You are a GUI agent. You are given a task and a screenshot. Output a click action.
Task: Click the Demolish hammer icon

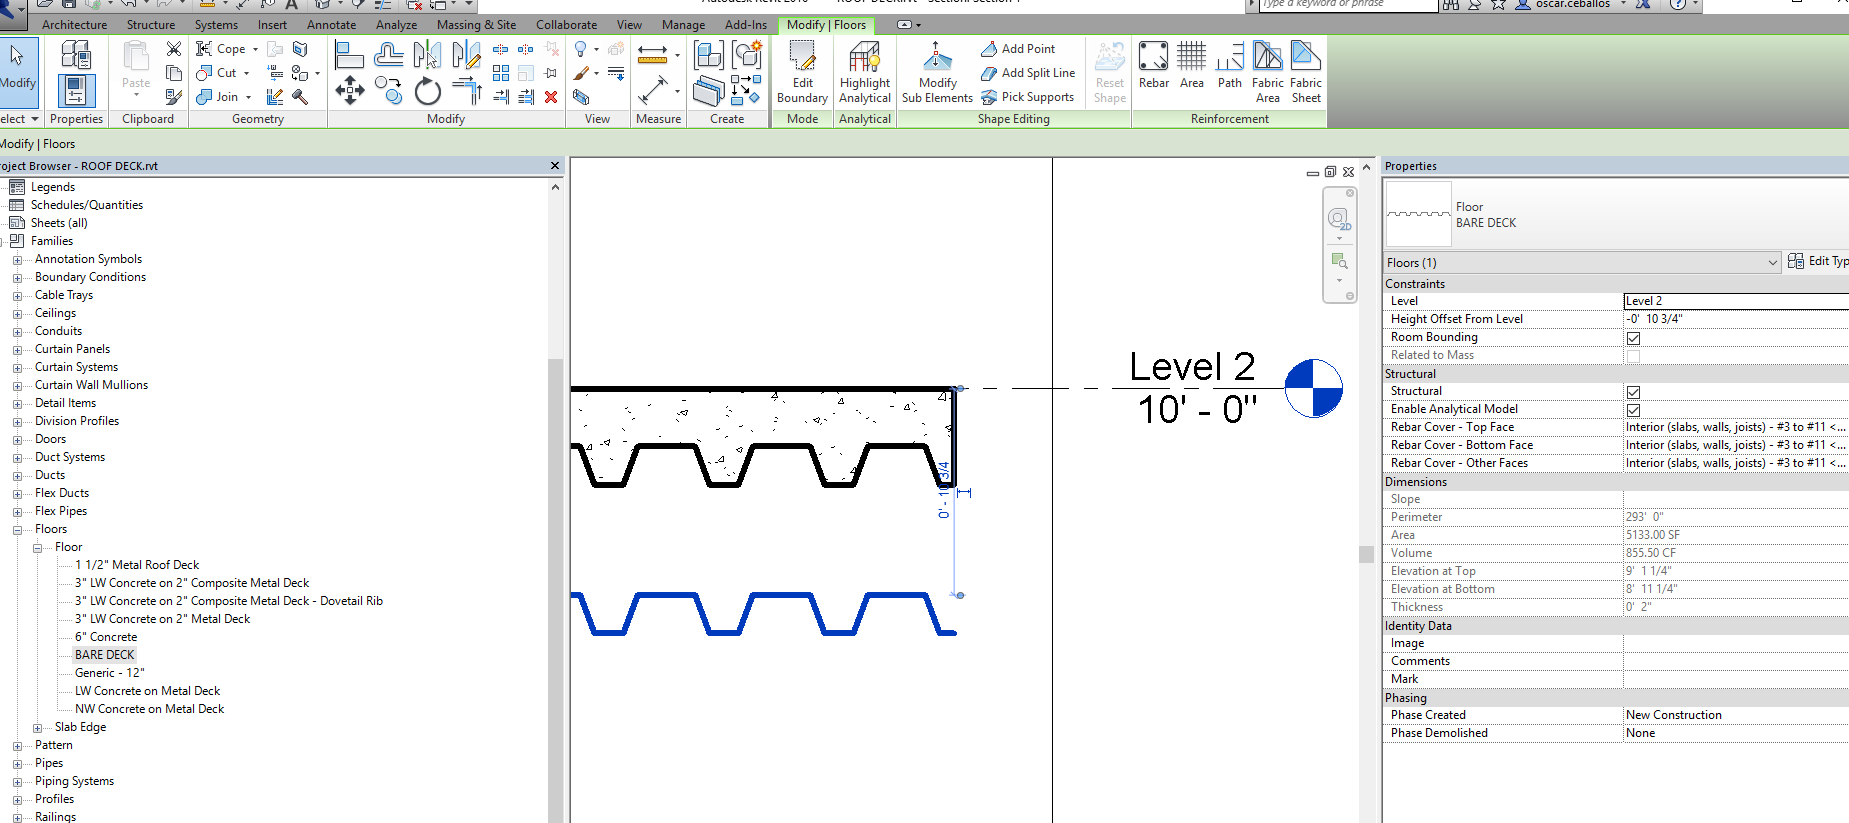coord(300,97)
